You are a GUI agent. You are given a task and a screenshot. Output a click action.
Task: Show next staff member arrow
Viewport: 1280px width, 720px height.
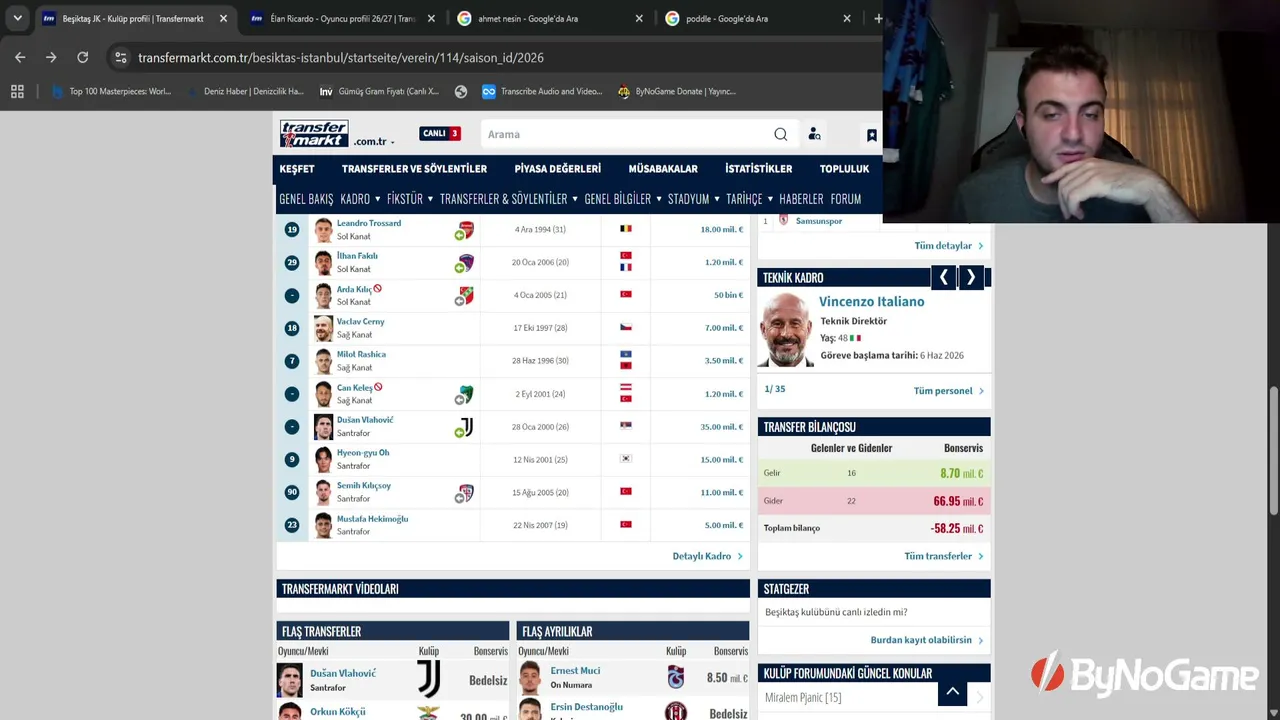[970, 277]
